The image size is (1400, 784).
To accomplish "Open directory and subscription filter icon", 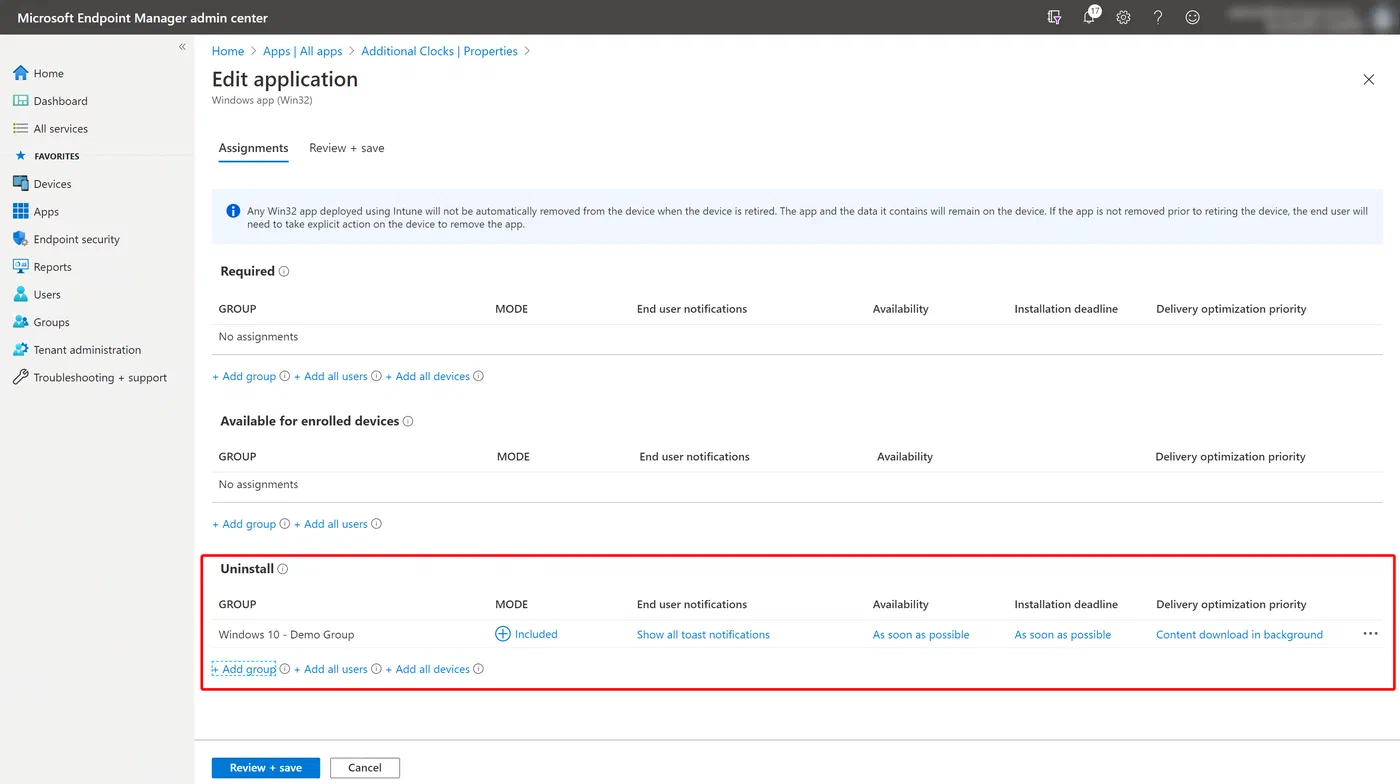I will pyautogui.click(x=1054, y=17).
